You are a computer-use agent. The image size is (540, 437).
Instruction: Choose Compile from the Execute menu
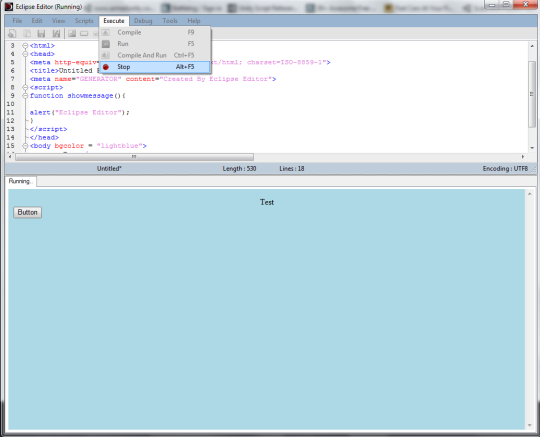click(x=155, y=32)
